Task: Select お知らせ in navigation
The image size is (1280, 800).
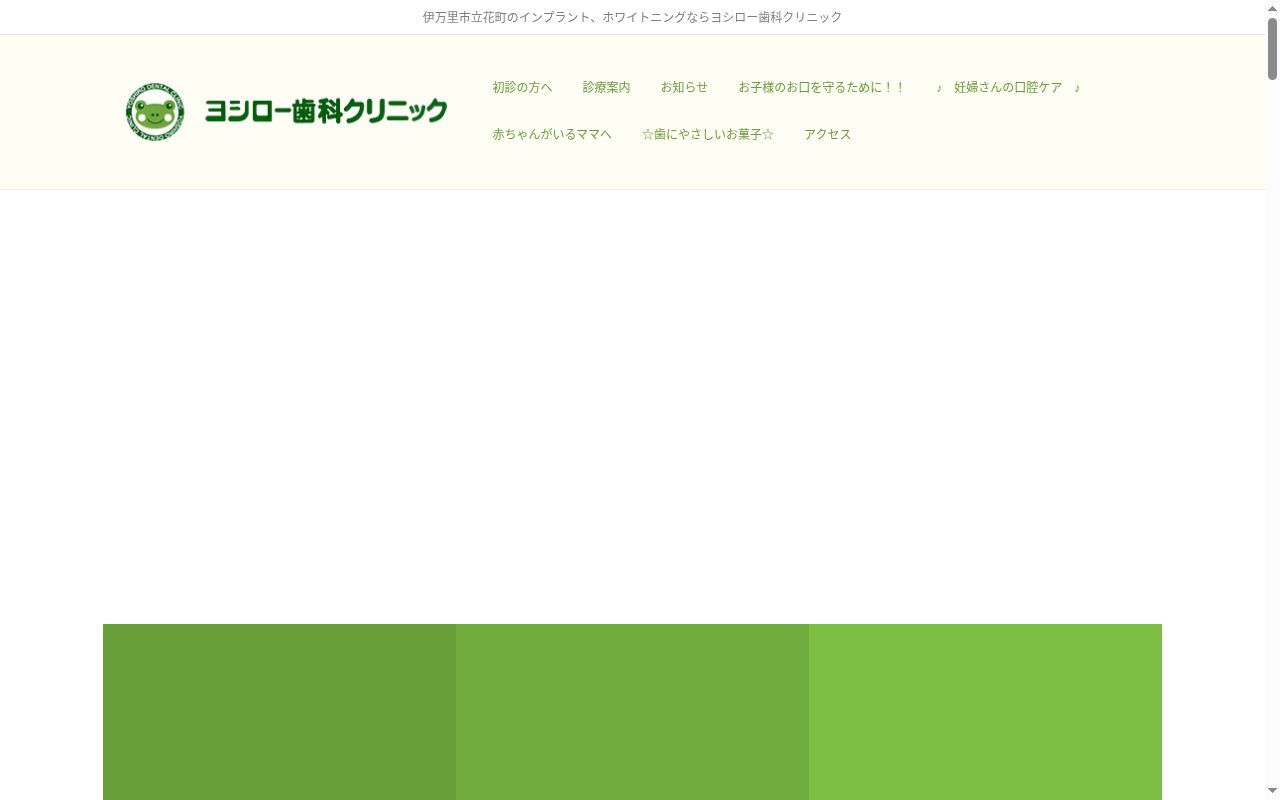Action: (x=684, y=88)
